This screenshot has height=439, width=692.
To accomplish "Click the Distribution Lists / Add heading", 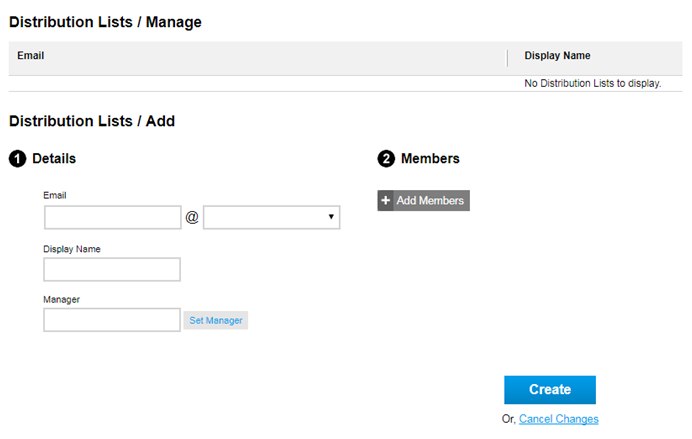I will 92,121.
